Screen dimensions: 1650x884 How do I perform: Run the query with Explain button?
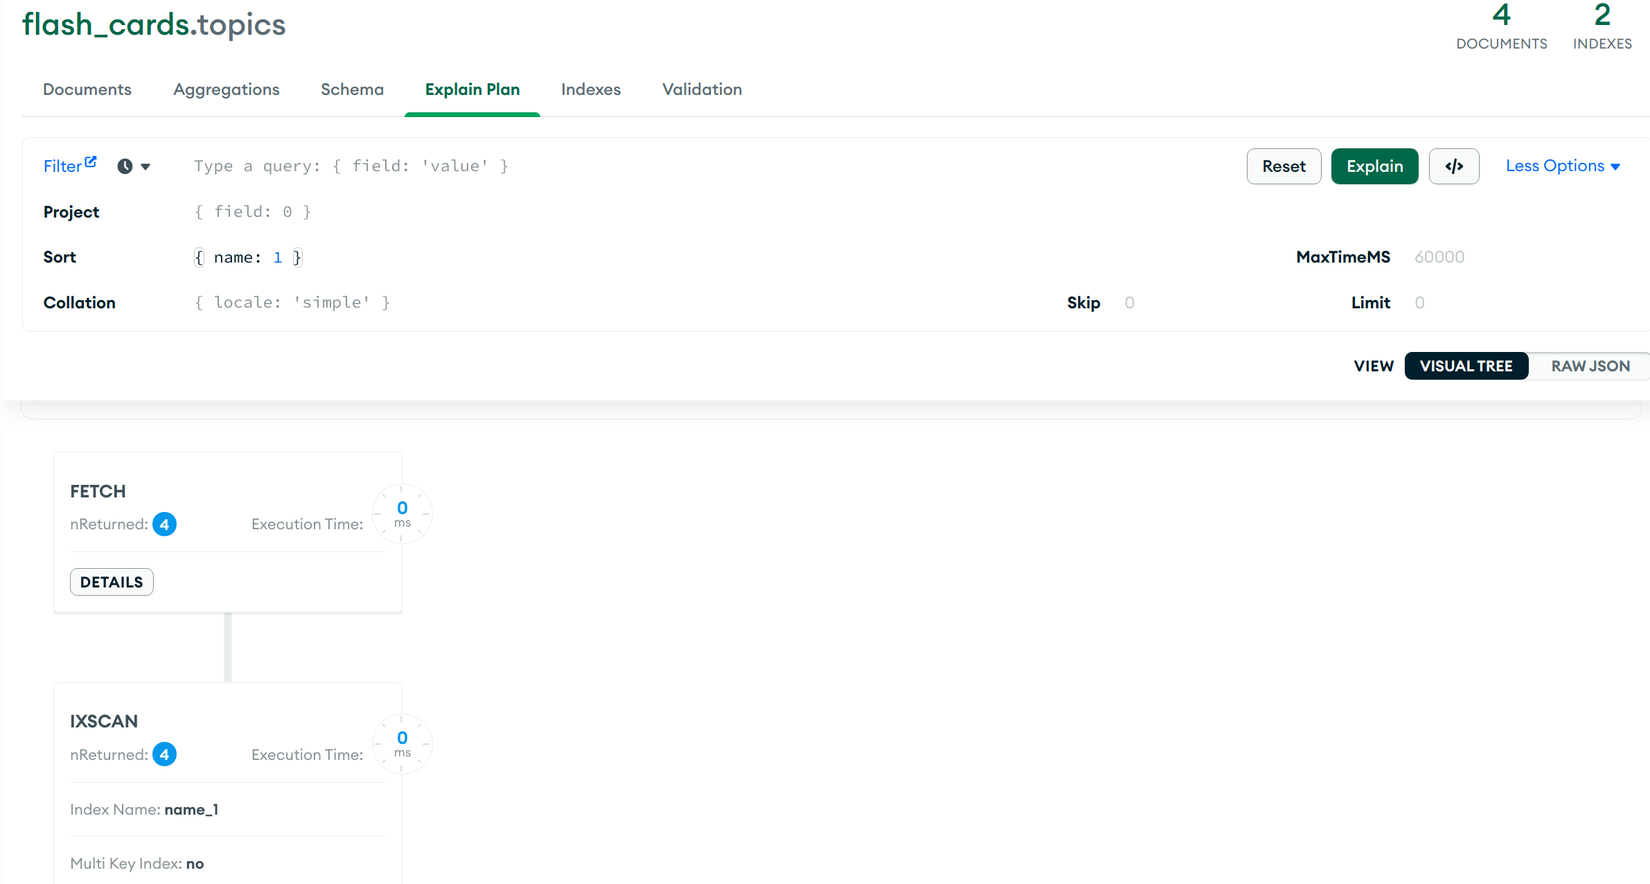(1375, 166)
